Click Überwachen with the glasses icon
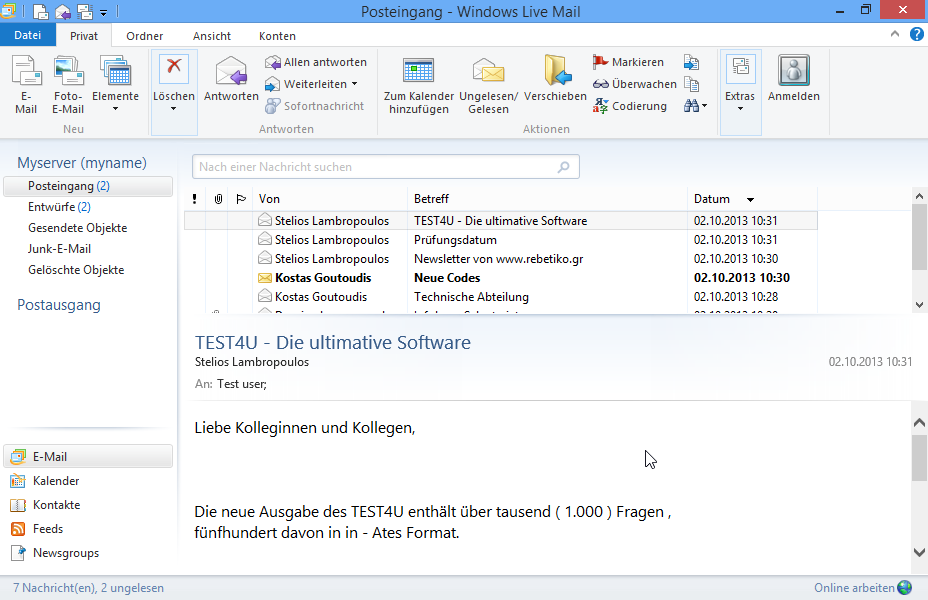The image size is (928, 600). tap(634, 84)
